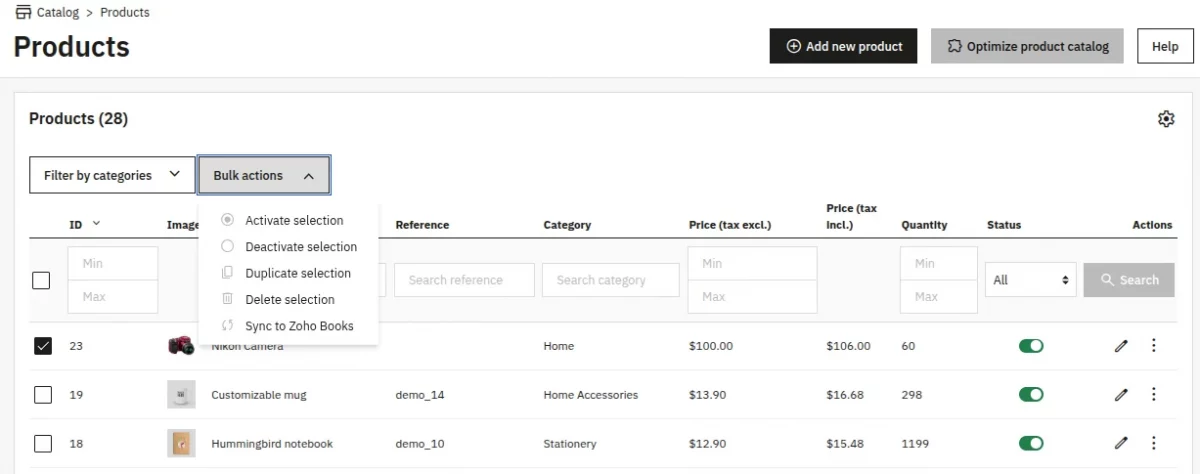Focus the Quantity Max filter field

[939, 297]
